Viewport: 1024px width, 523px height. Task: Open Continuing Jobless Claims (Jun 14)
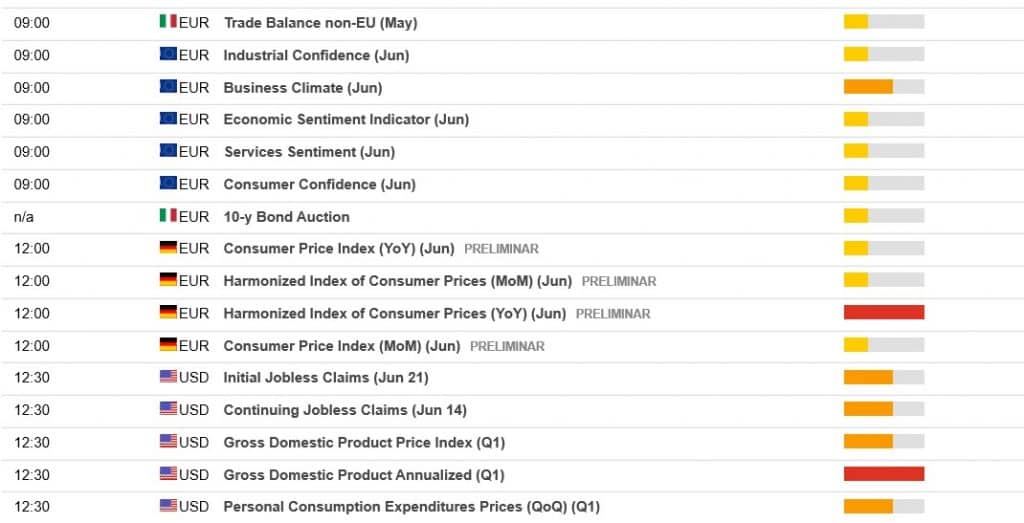[344, 410]
